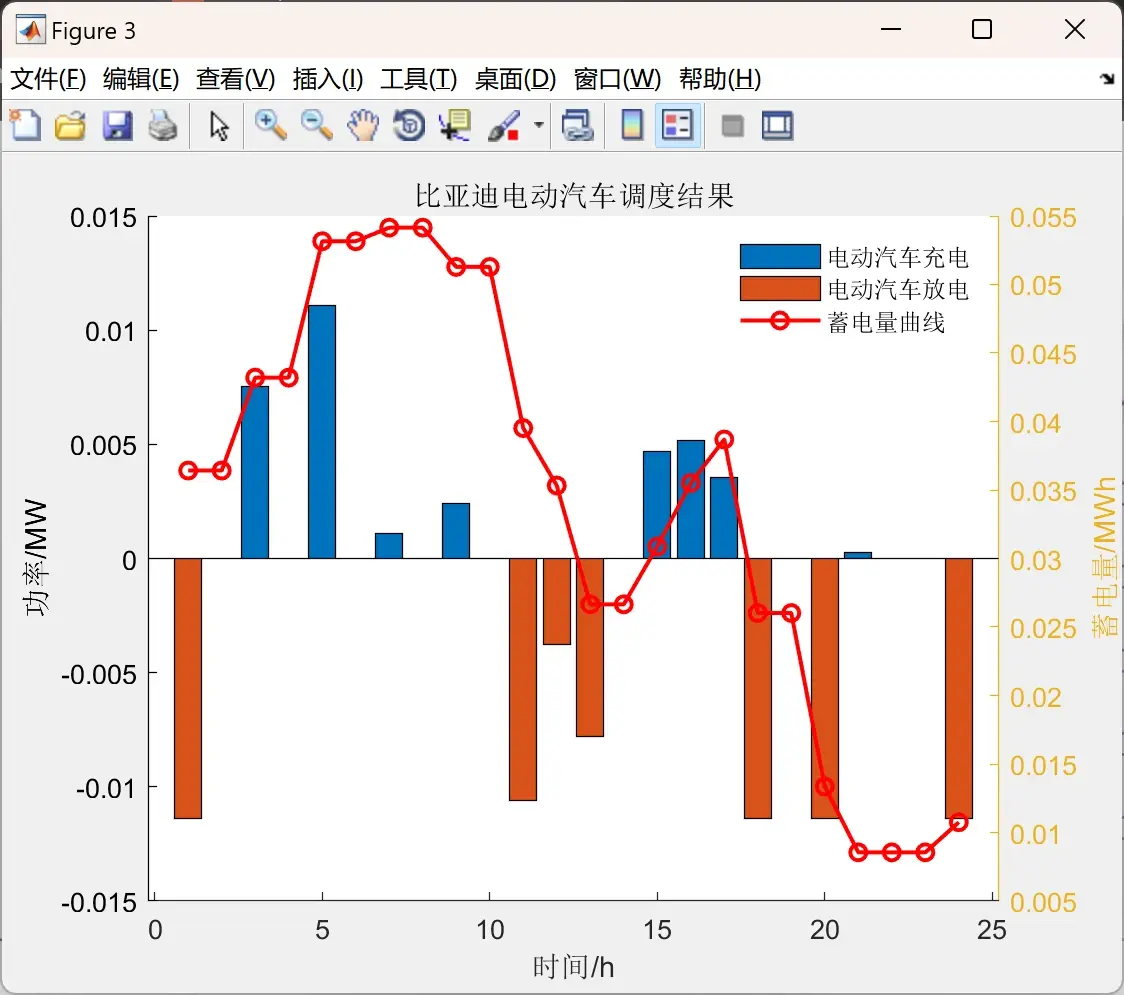Viewport: 1124px width, 995px height.
Task: Toggle the Edit Plot arrow tool
Action: pyautogui.click(x=219, y=125)
